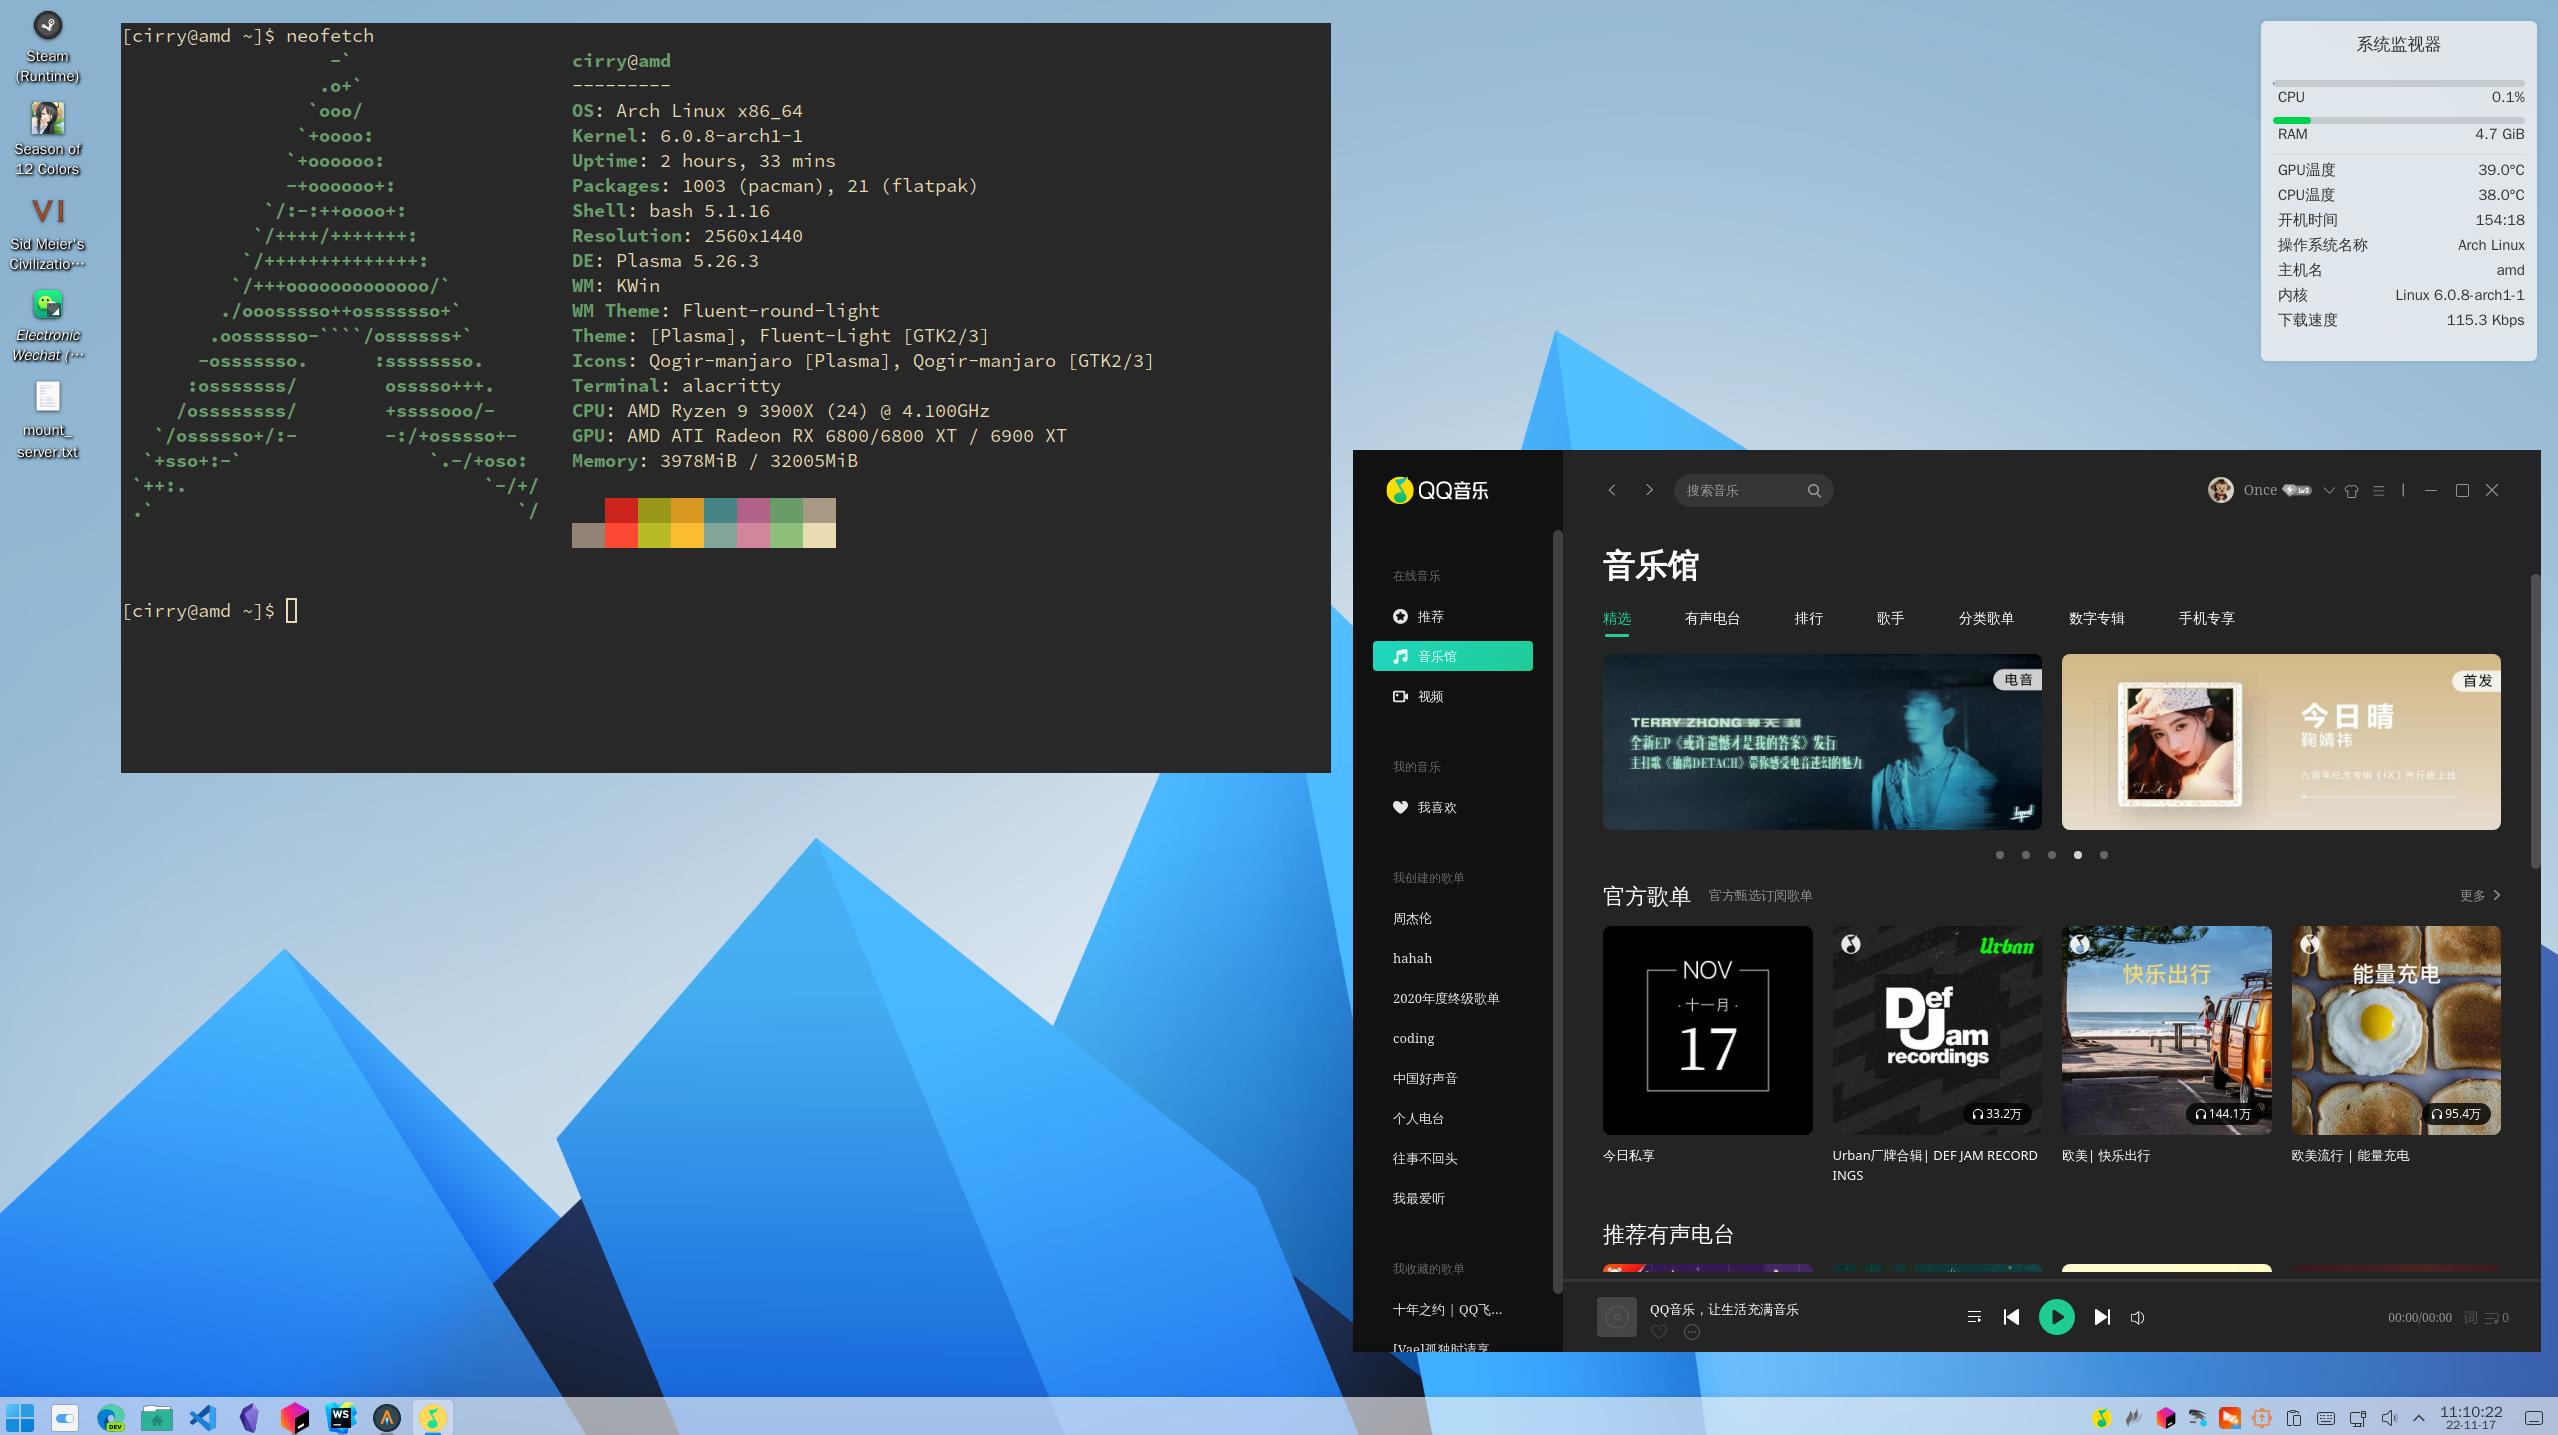2558x1435 pixels.
Task: Show hidden system tray icons arrow
Action: [x=2418, y=1418]
